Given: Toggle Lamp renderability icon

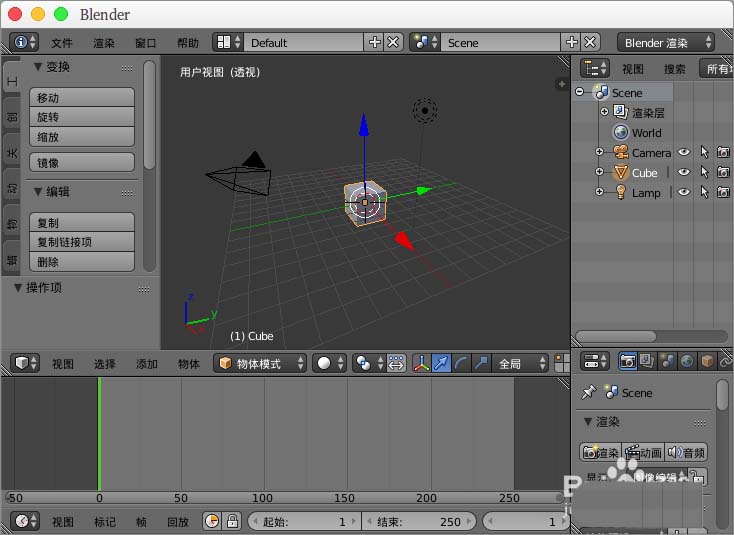Looking at the screenshot, I should (x=723, y=192).
